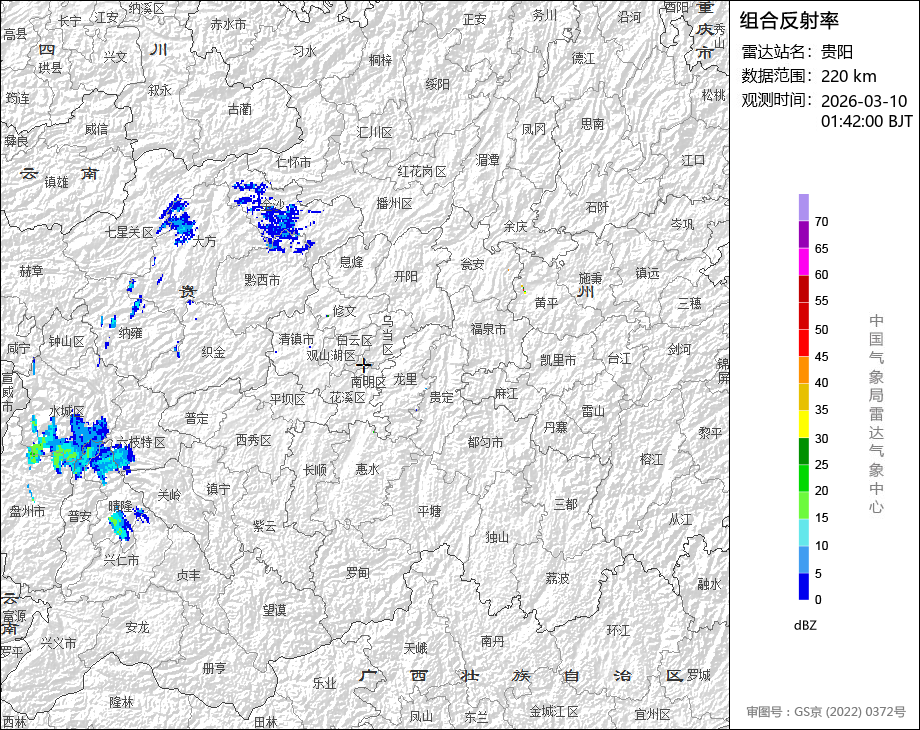Viewport: 920px width, 730px height.
Task: Click the 罗甸 map label
Action: (357, 572)
